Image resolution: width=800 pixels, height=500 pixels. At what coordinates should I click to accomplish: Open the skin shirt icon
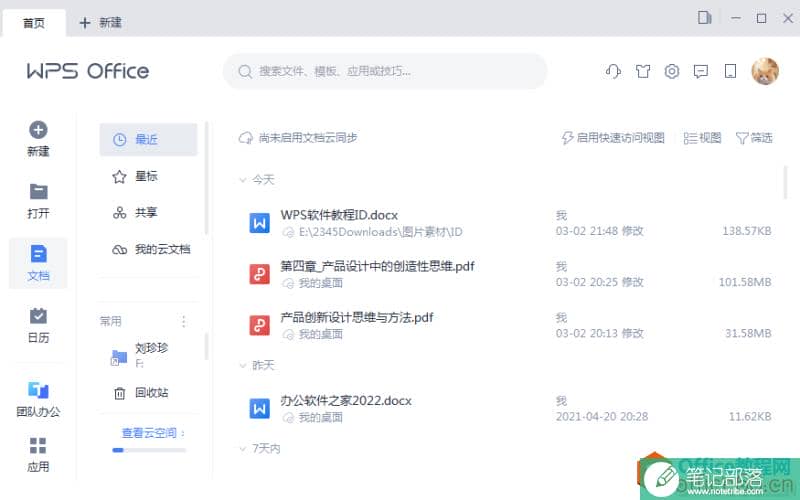tap(643, 71)
